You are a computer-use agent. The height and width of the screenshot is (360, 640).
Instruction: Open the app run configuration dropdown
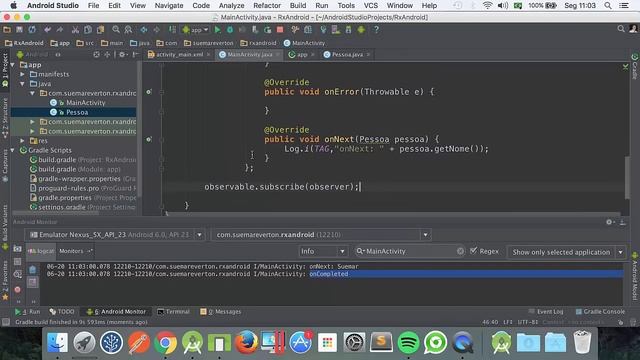coord(196,29)
